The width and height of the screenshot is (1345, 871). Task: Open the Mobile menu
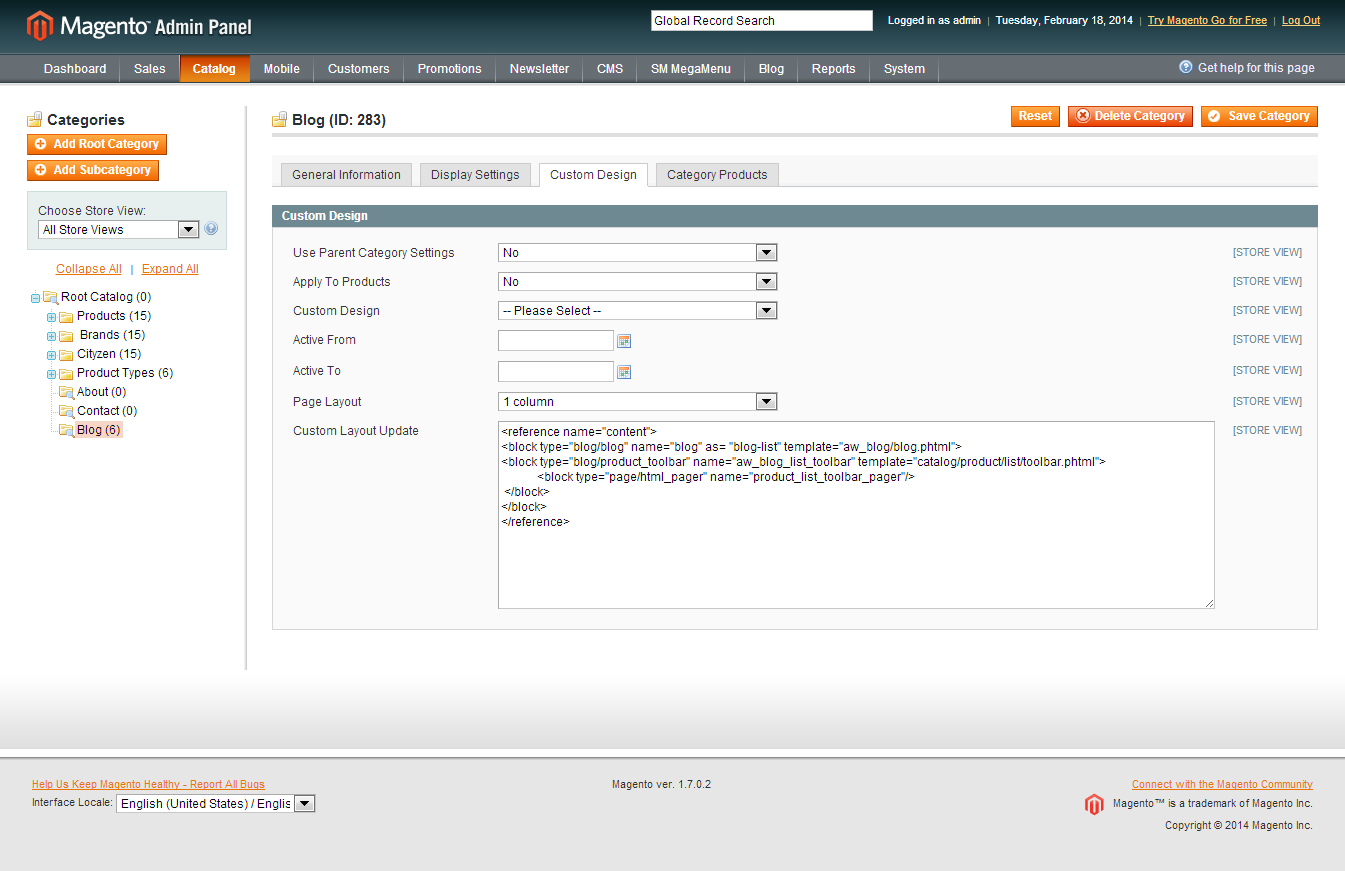point(282,69)
